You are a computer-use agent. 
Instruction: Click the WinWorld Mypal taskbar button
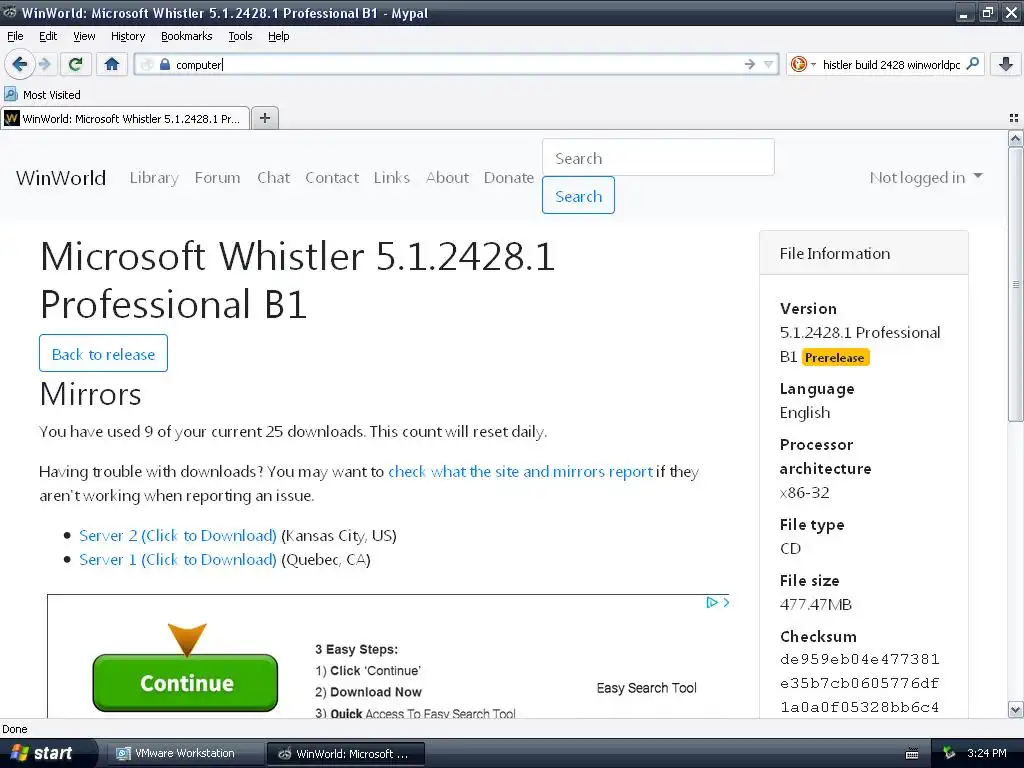346,754
